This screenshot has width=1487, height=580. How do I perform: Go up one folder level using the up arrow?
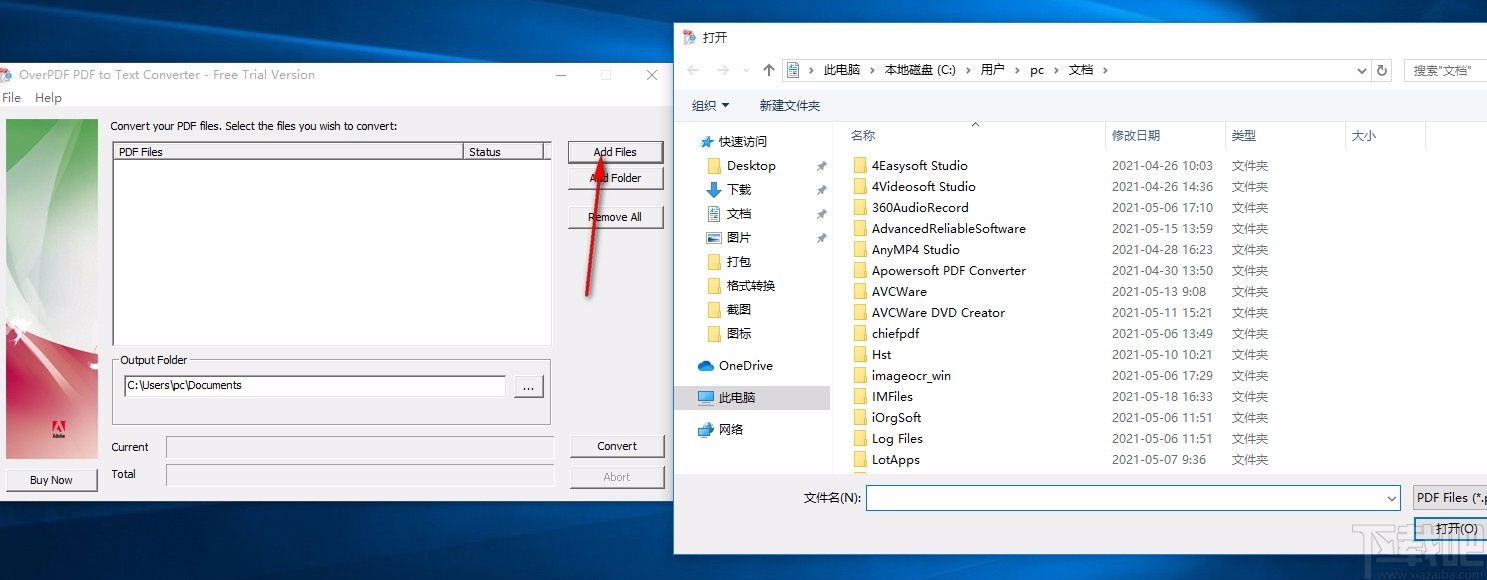[x=768, y=69]
